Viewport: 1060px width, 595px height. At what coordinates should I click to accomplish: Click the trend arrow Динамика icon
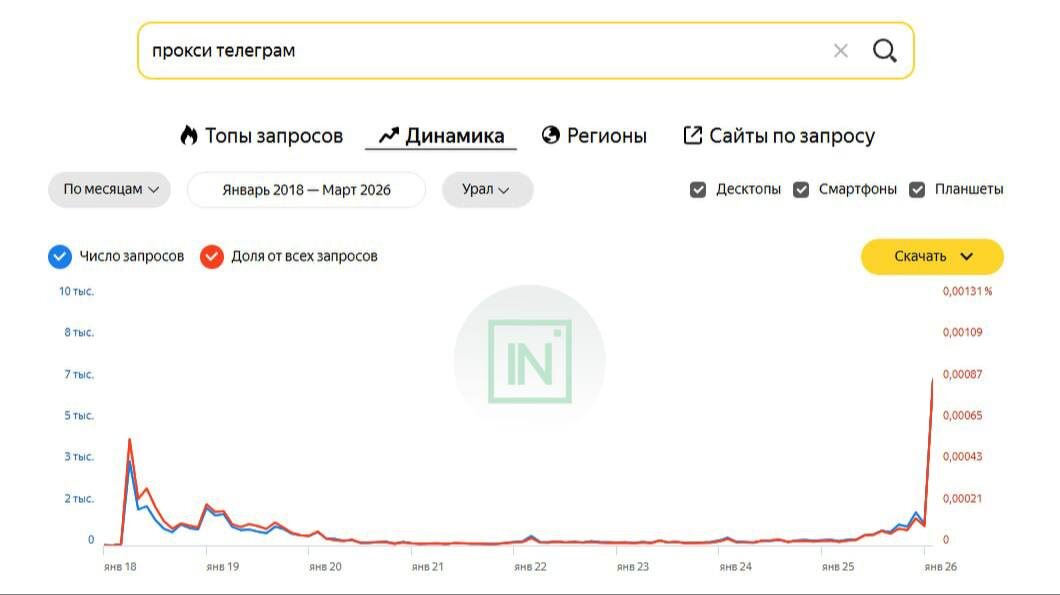[x=389, y=136]
